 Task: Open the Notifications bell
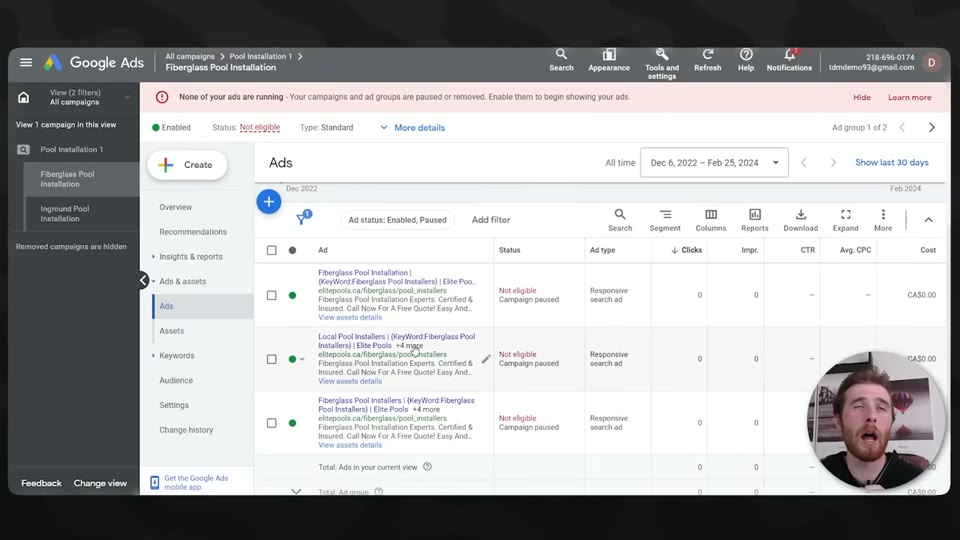point(789,61)
